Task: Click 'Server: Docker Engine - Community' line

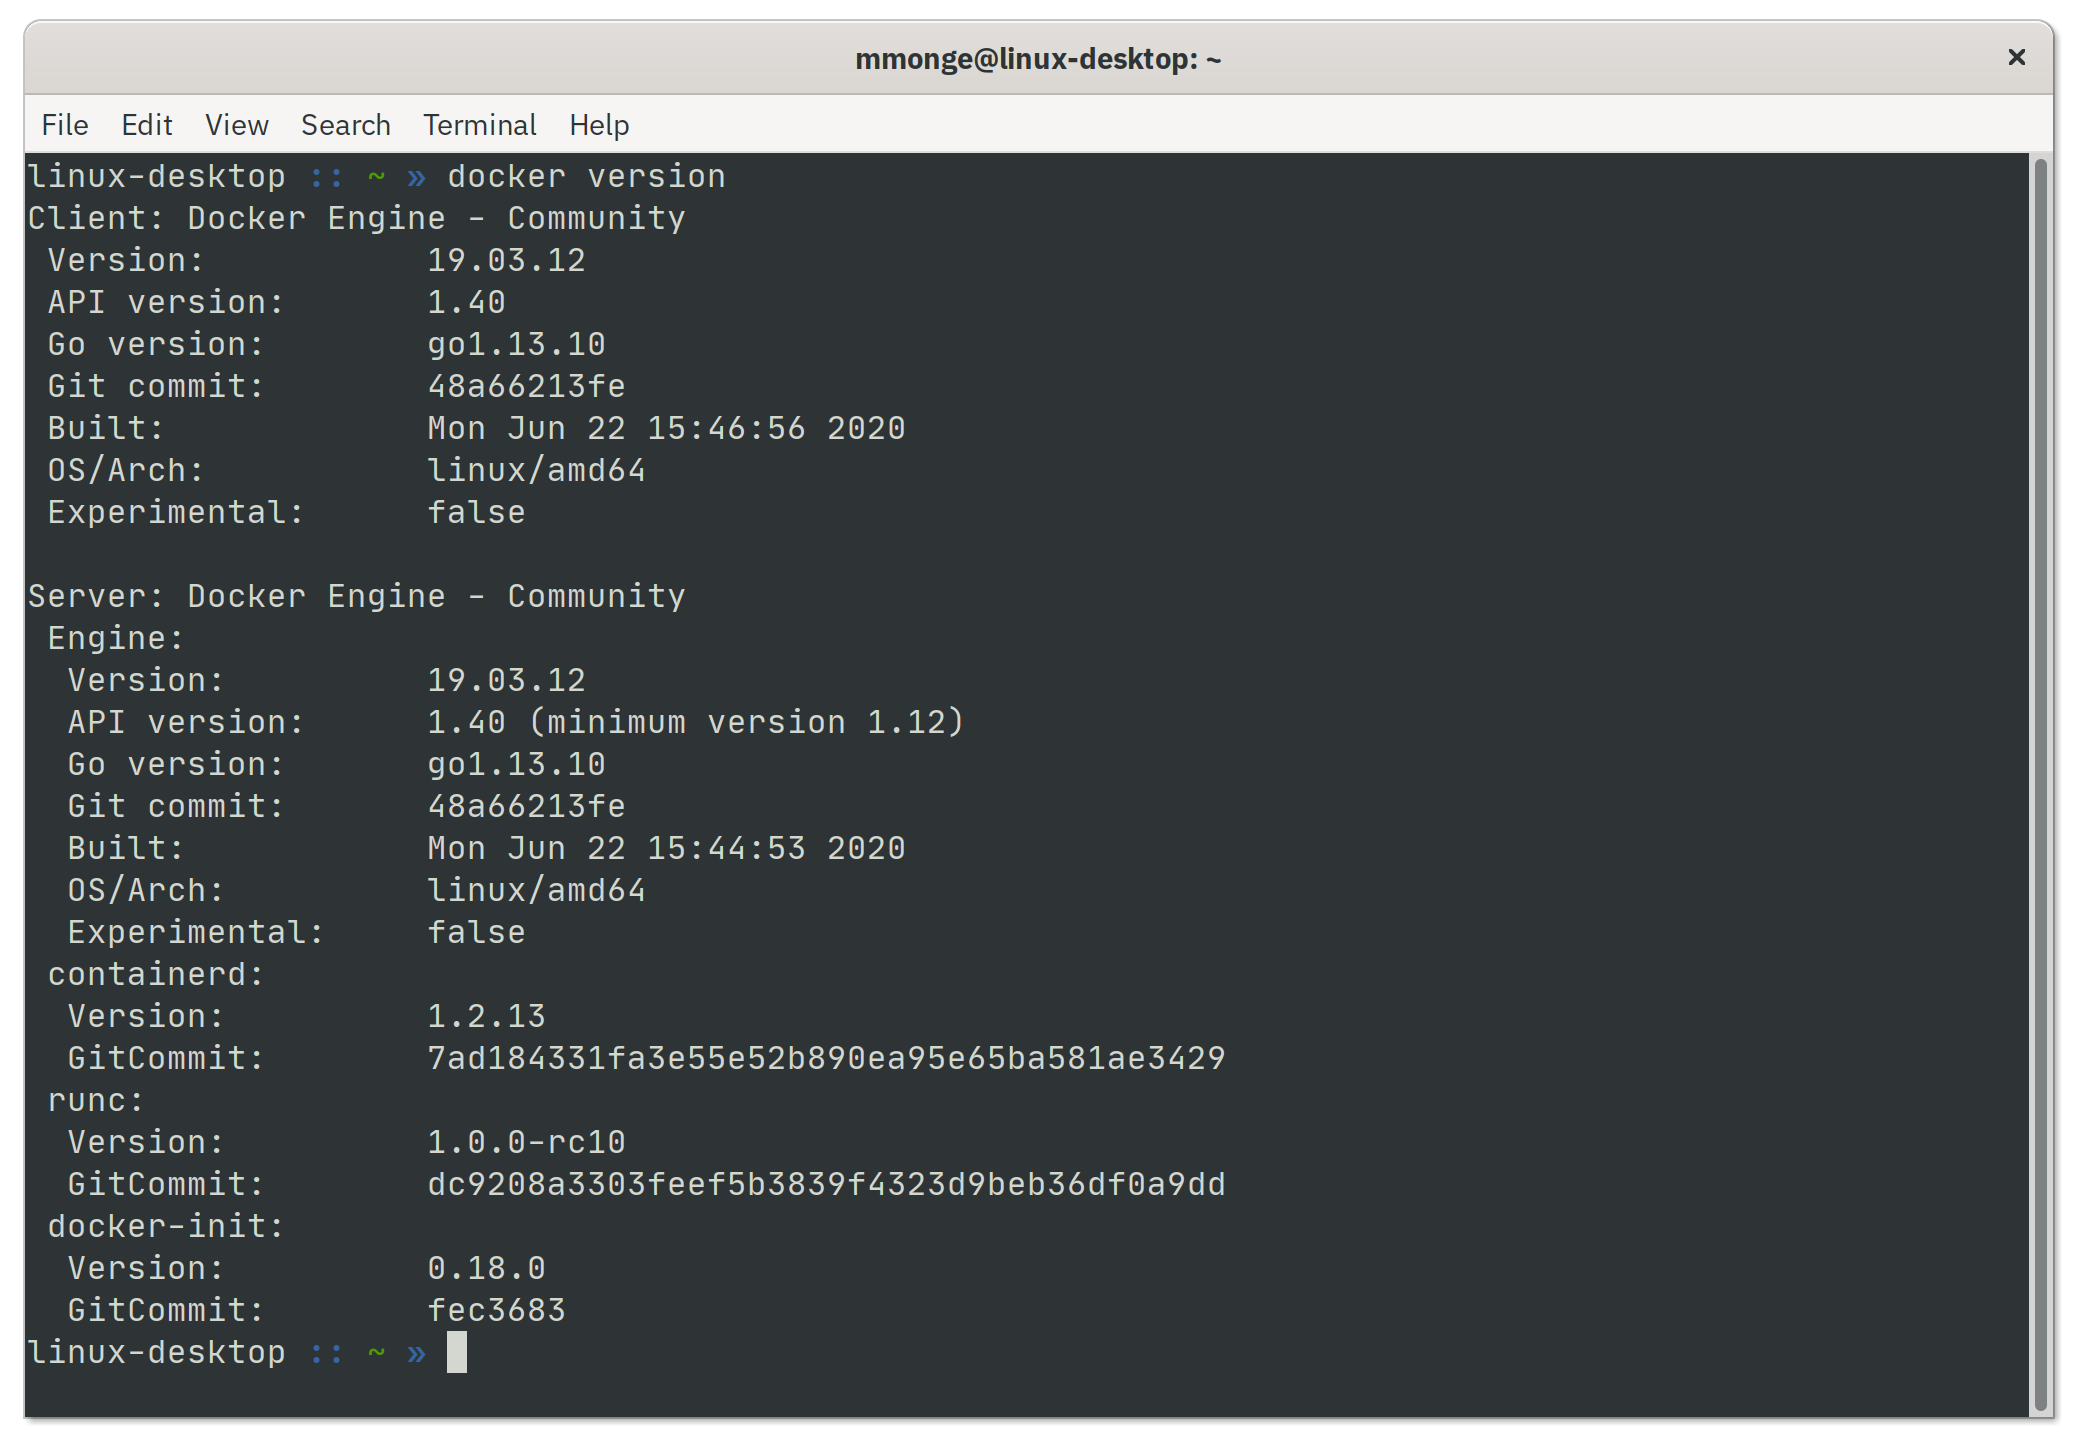Action: 357,597
